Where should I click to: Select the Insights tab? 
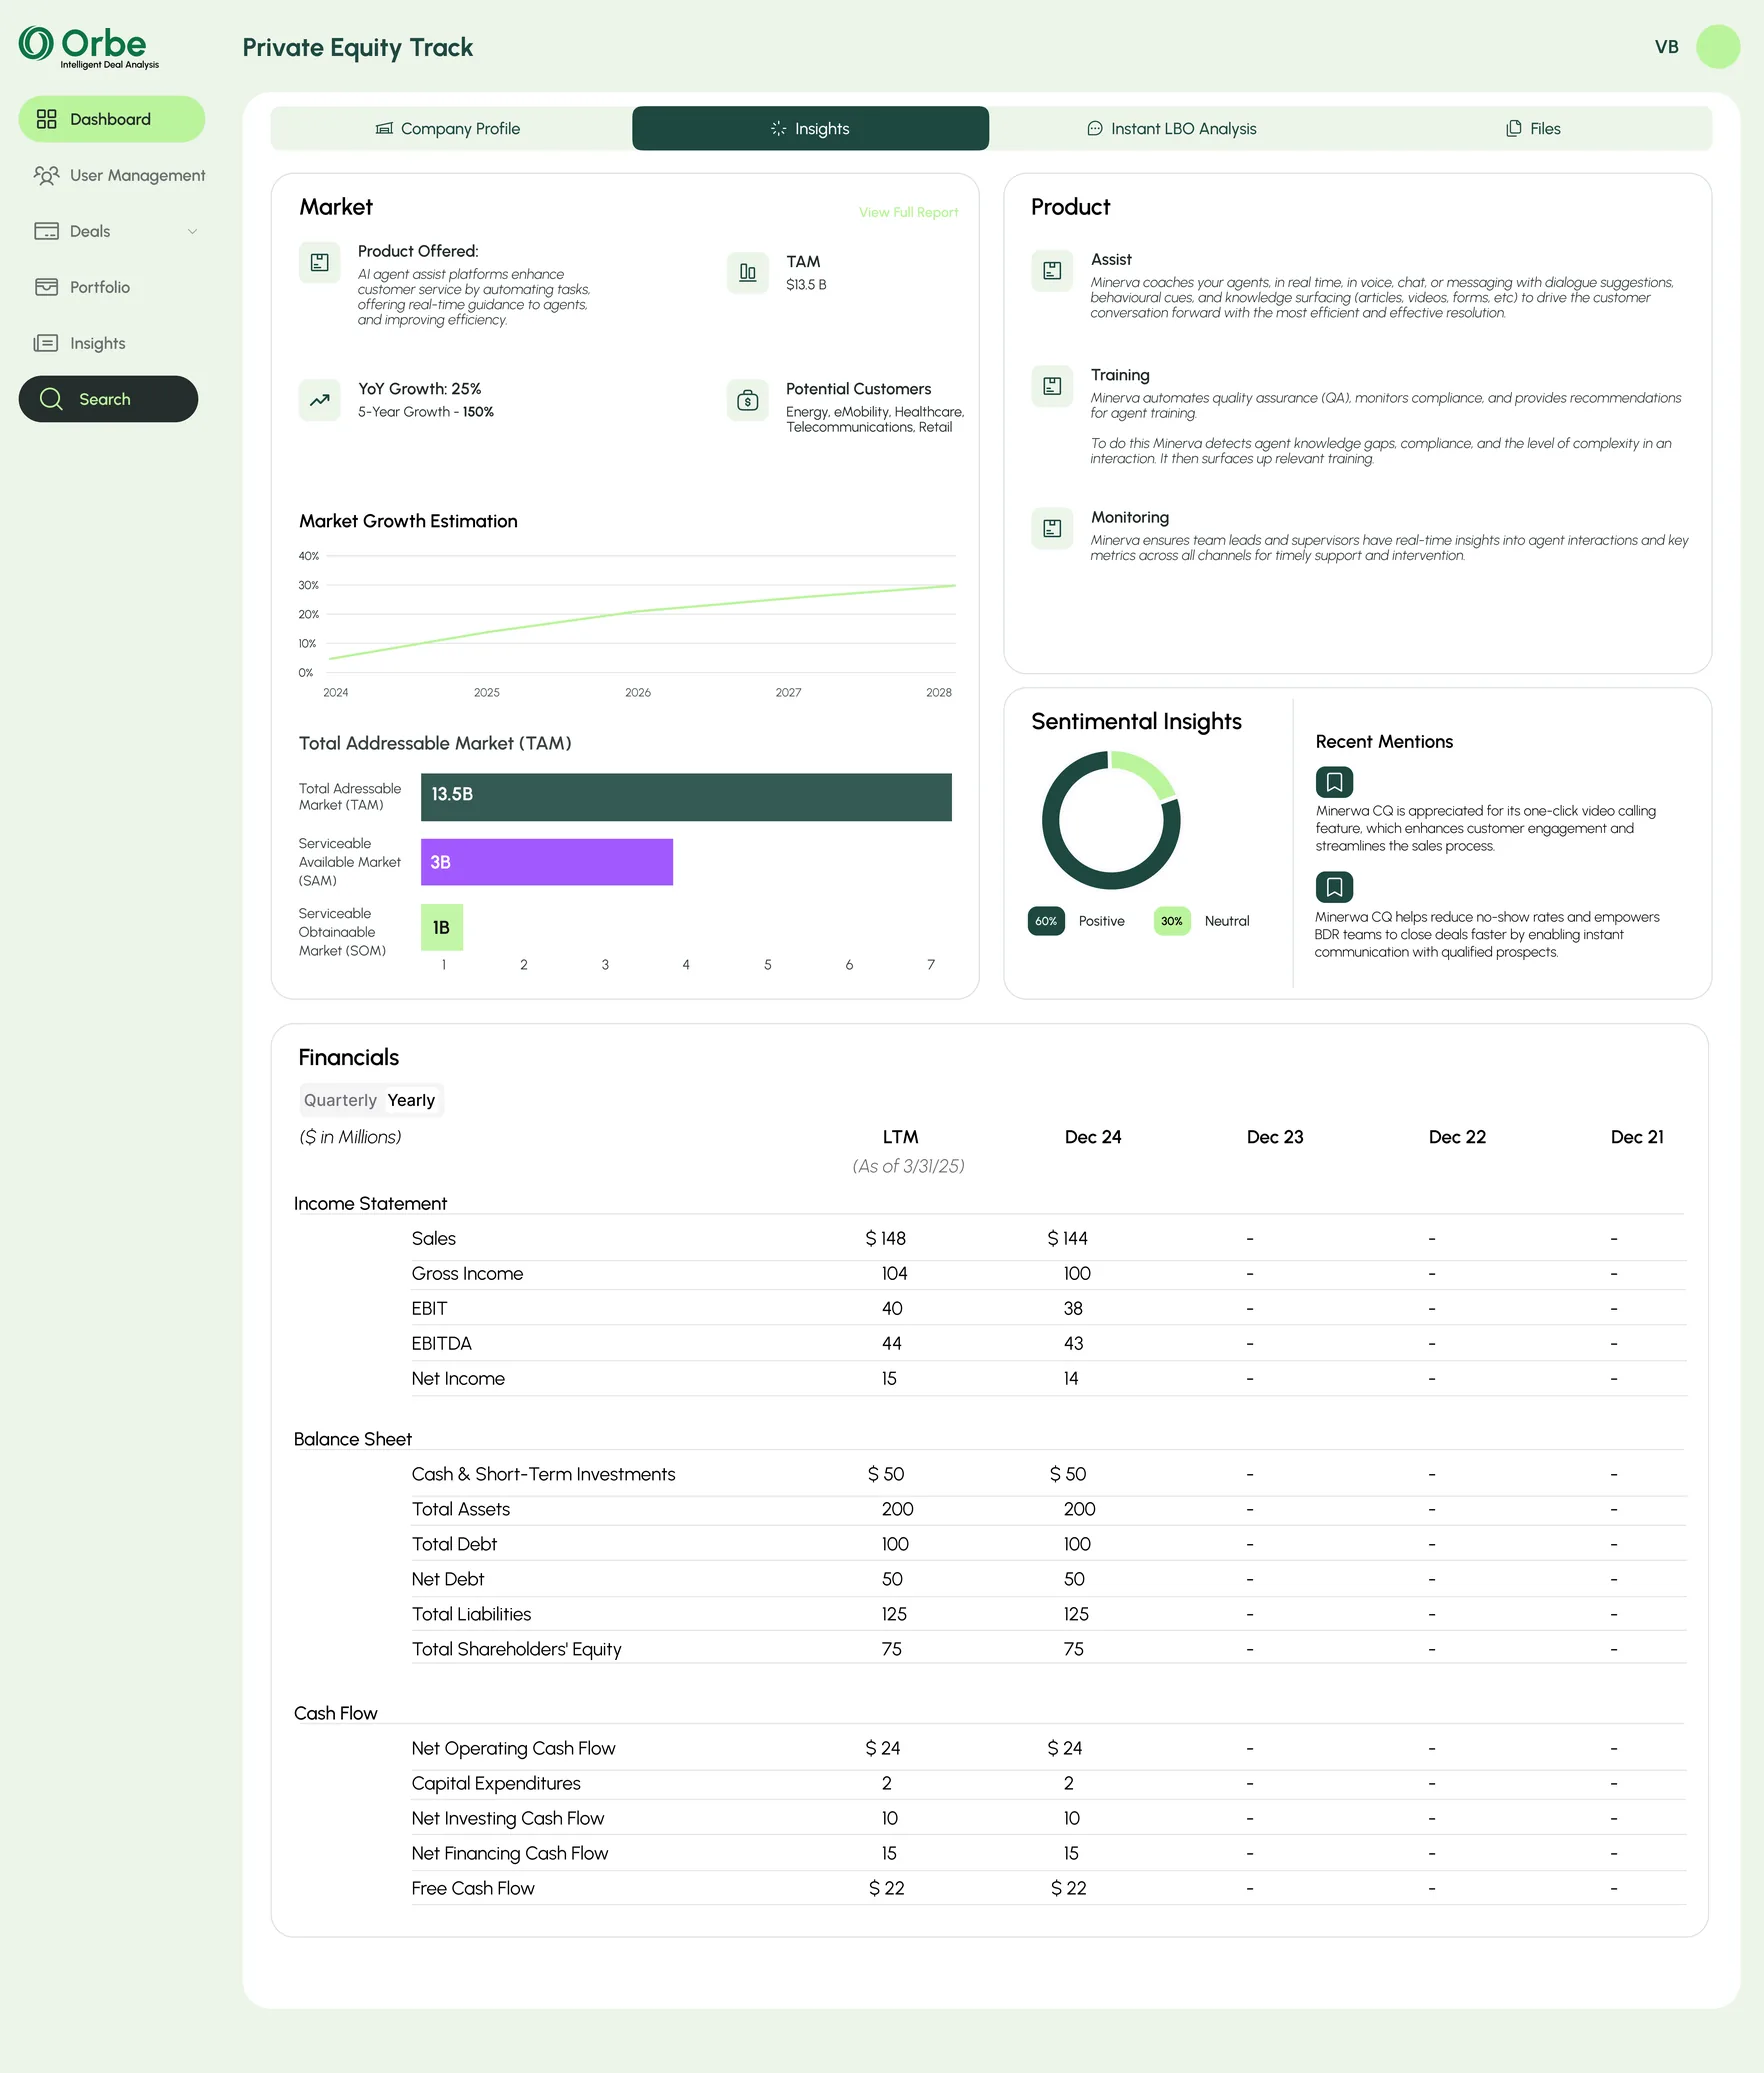click(x=810, y=128)
